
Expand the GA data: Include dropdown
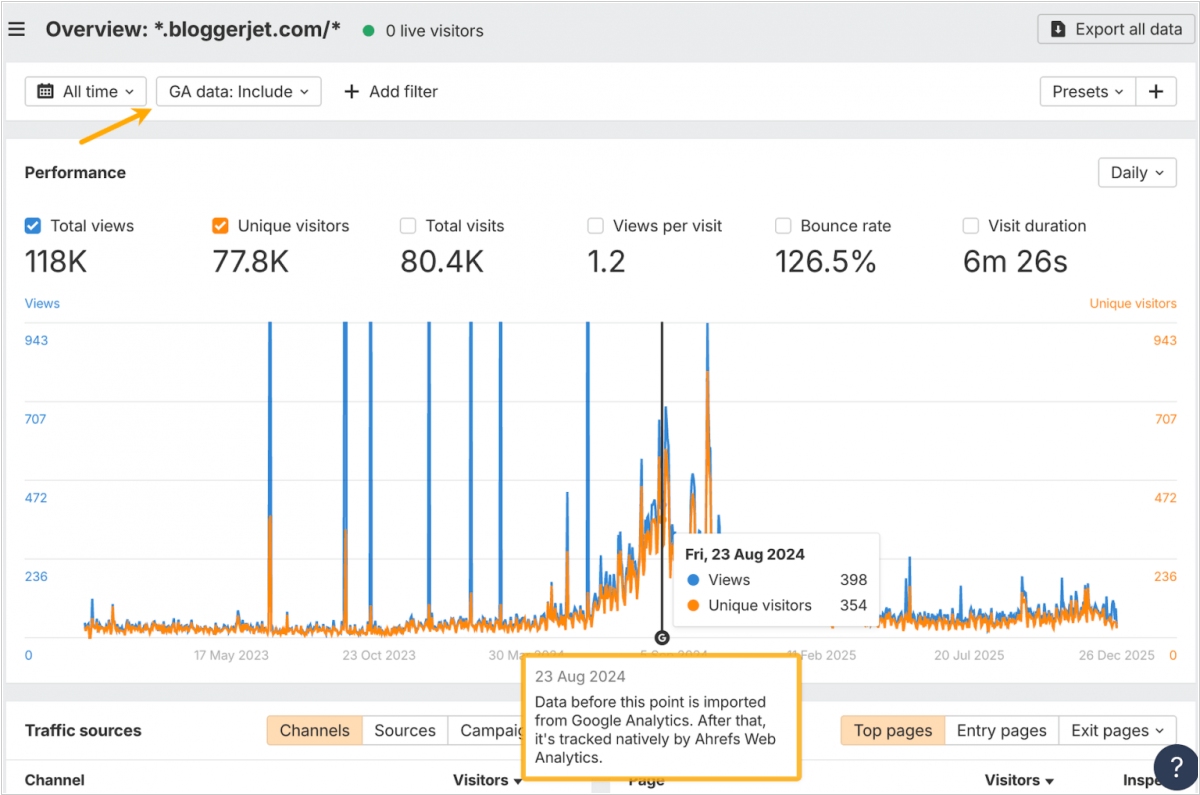coord(239,92)
